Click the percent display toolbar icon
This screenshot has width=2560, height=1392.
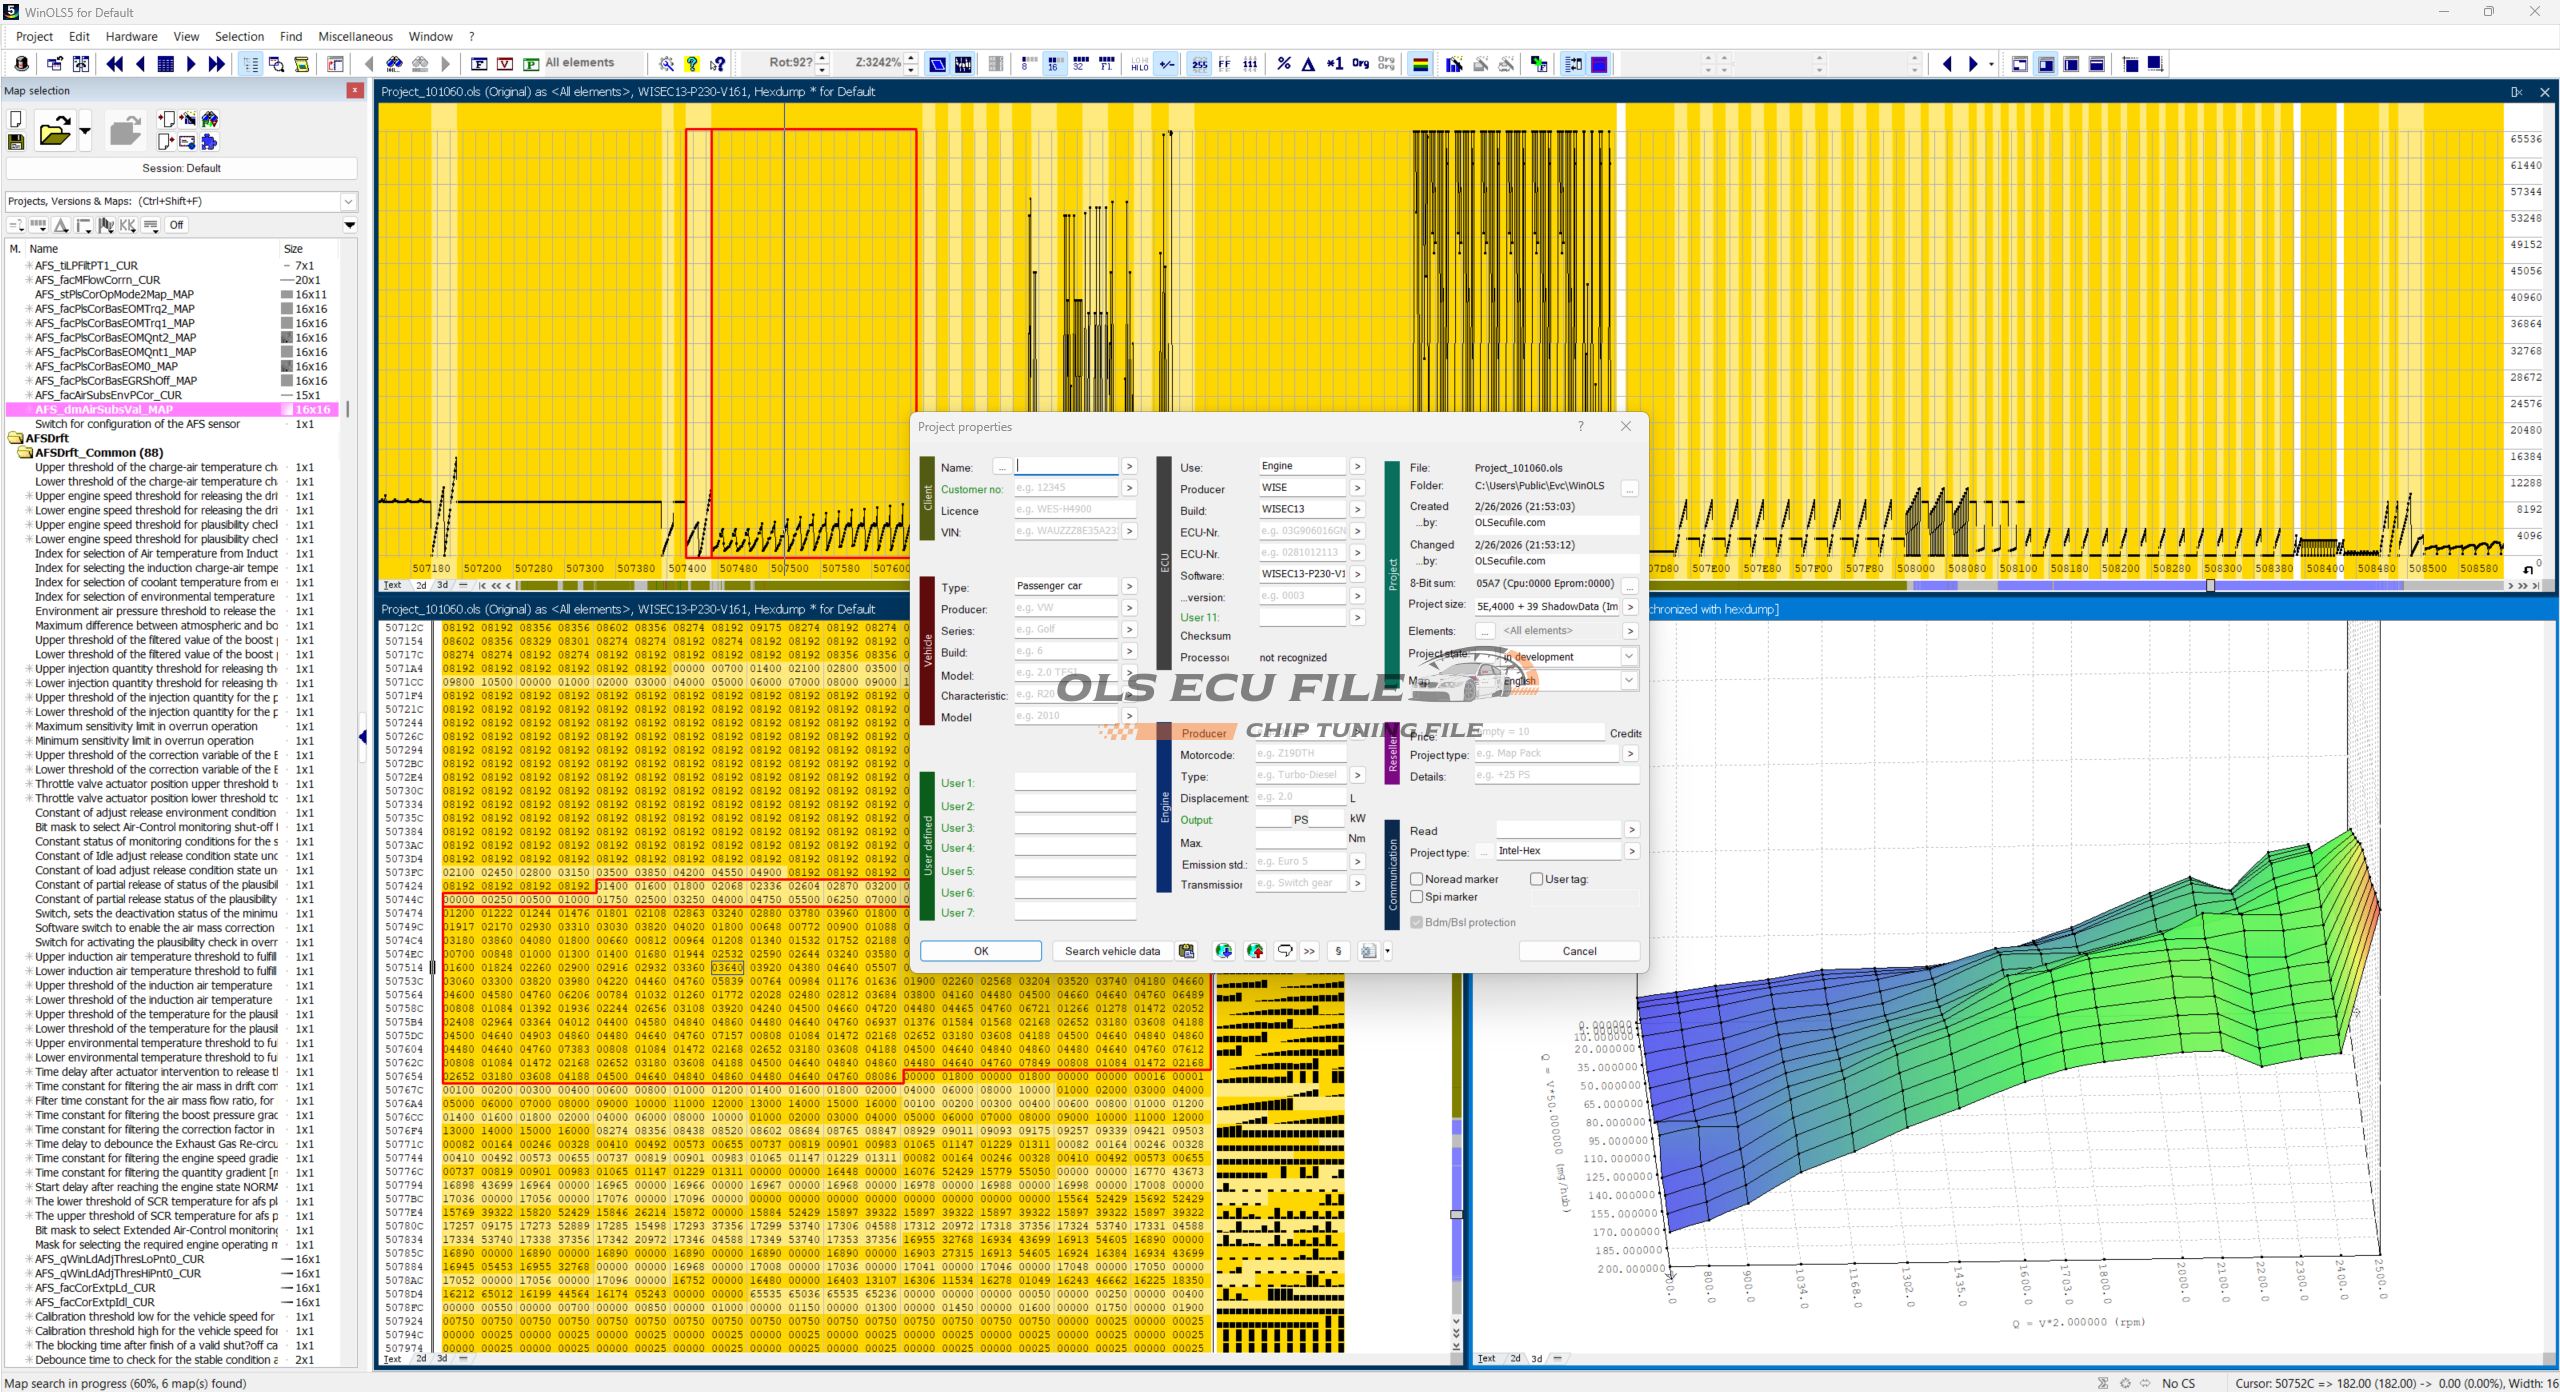coord(1284,64)
